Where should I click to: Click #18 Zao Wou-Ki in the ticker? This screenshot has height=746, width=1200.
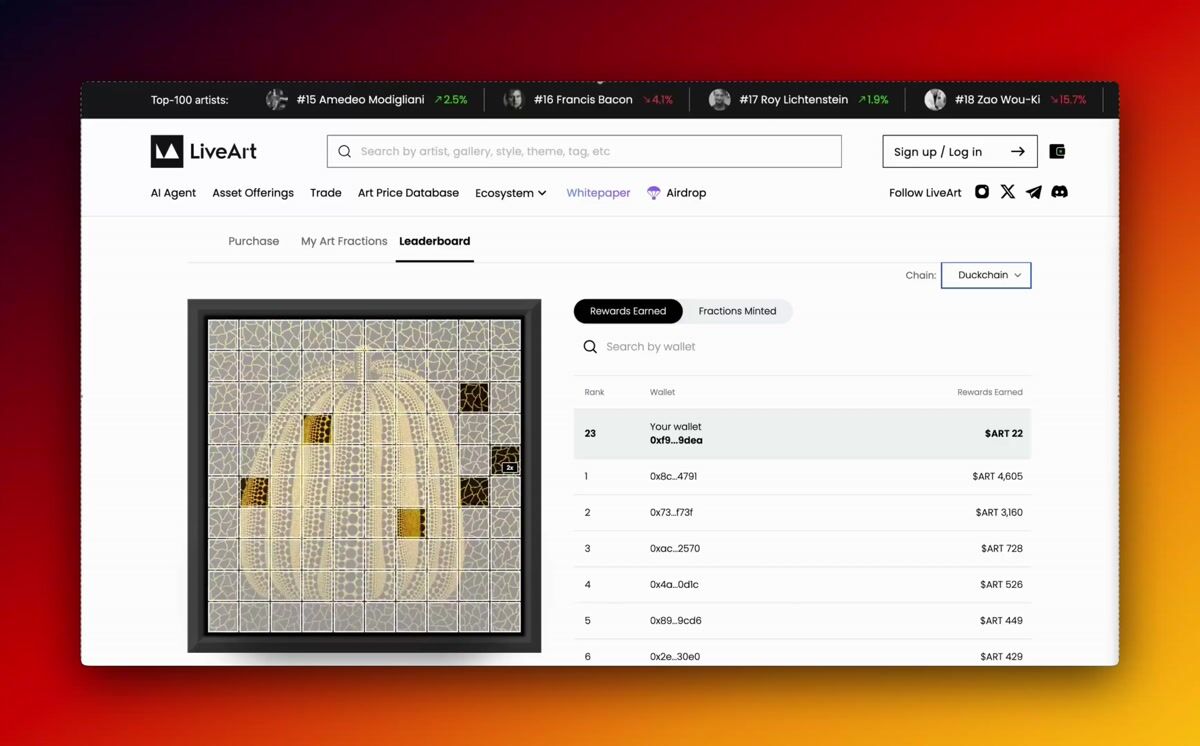[x=997, y=100]
